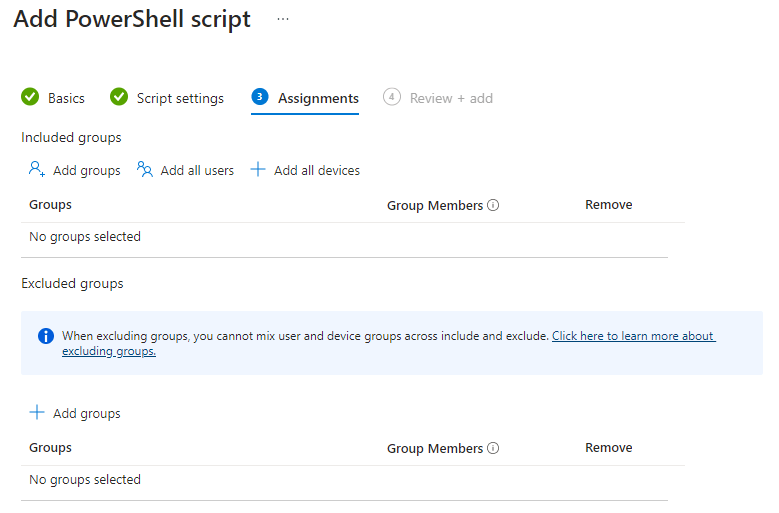Click the green checkmark next to Basics

click(x=30, y=97)
